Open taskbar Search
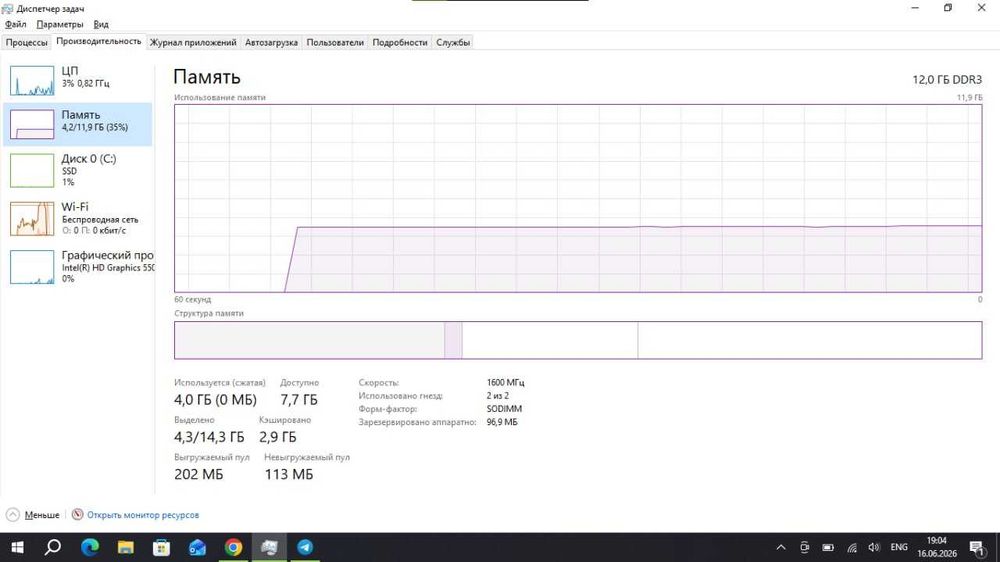 [53, 547]
